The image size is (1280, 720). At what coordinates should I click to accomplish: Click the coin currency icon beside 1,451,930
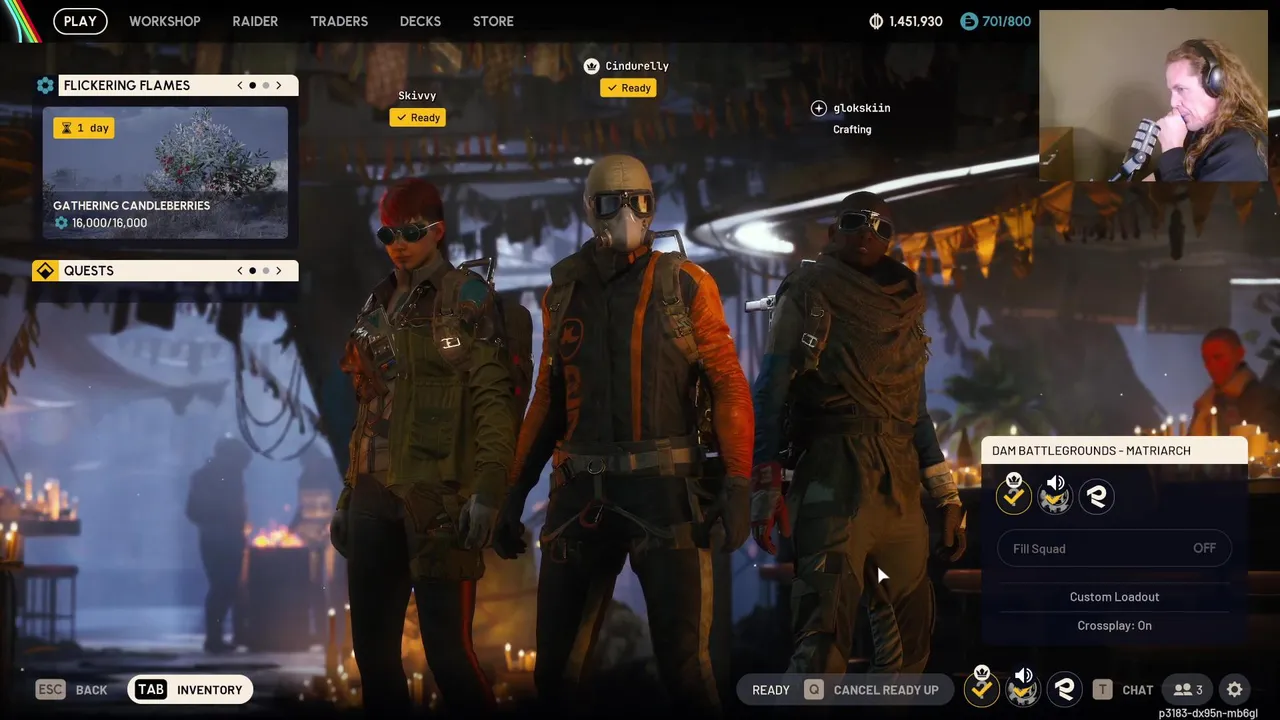tap(877, 21)
